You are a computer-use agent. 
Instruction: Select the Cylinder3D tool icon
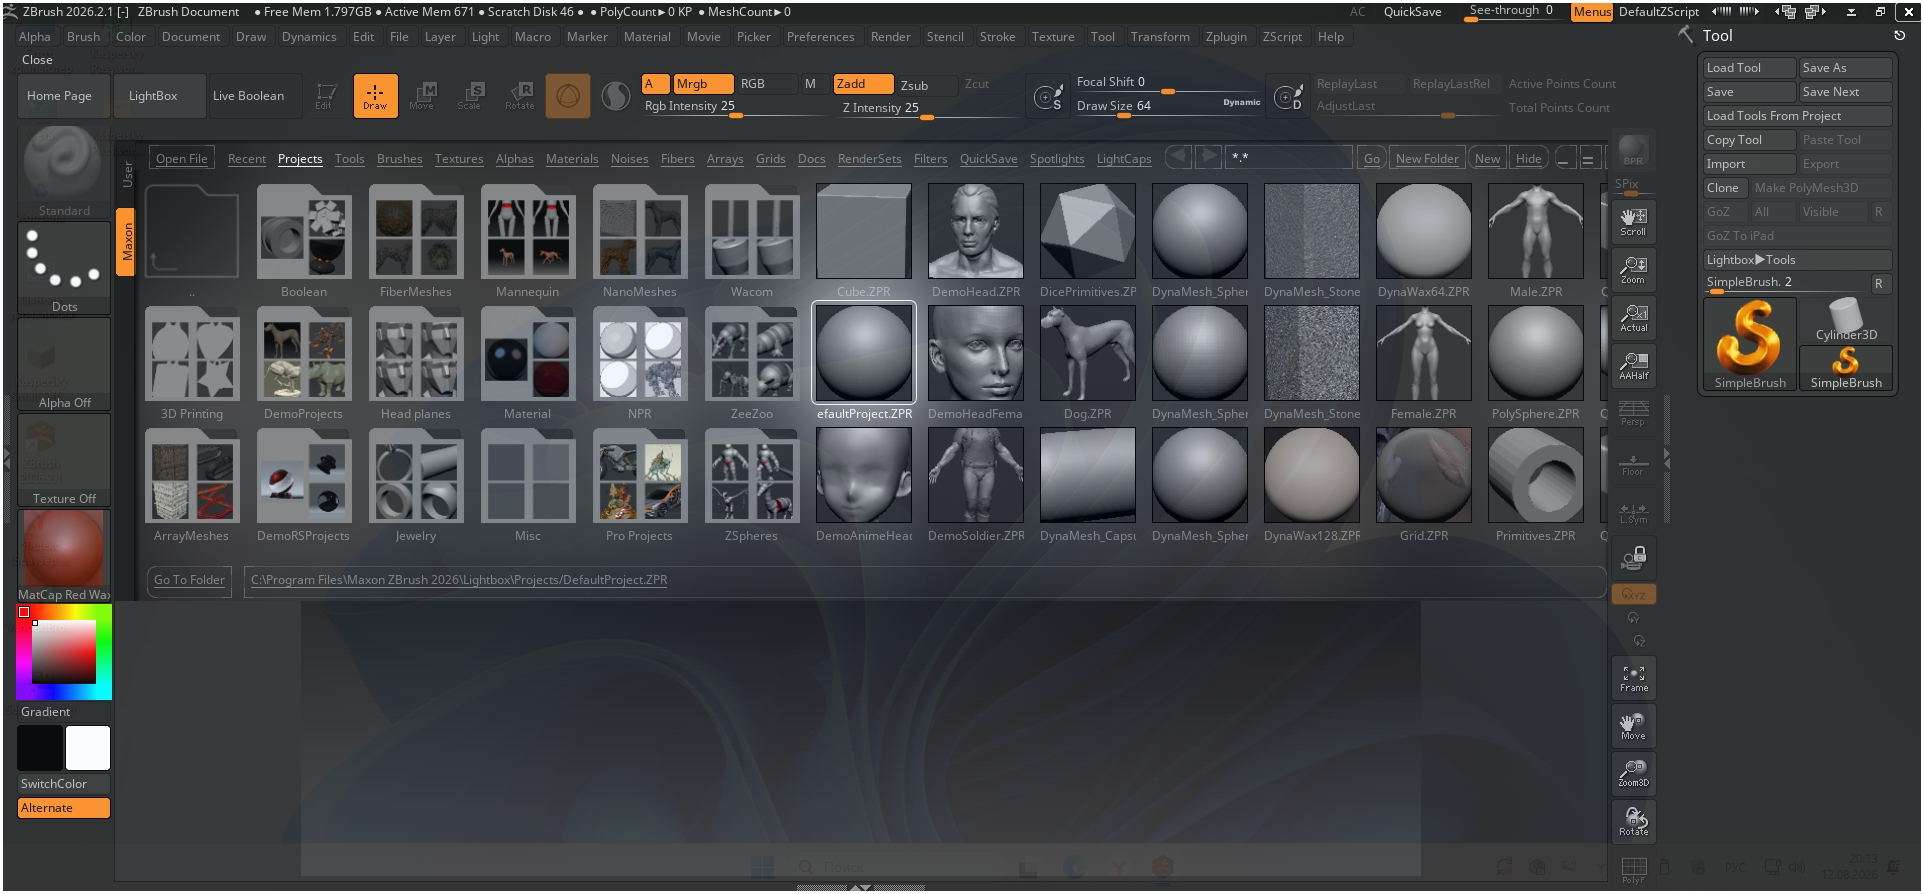coord(1846,320)
